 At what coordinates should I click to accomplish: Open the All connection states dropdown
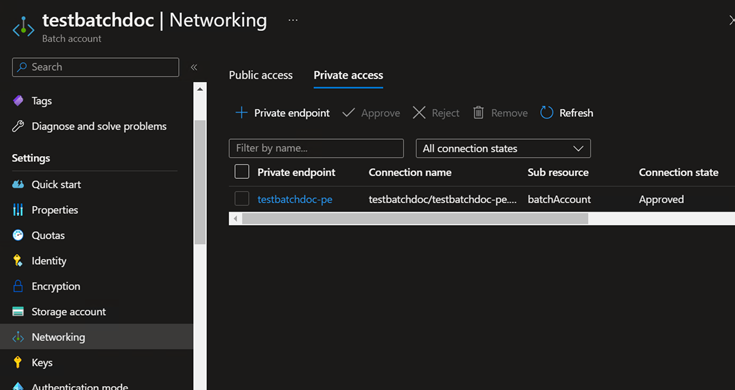tap(503, 149)
